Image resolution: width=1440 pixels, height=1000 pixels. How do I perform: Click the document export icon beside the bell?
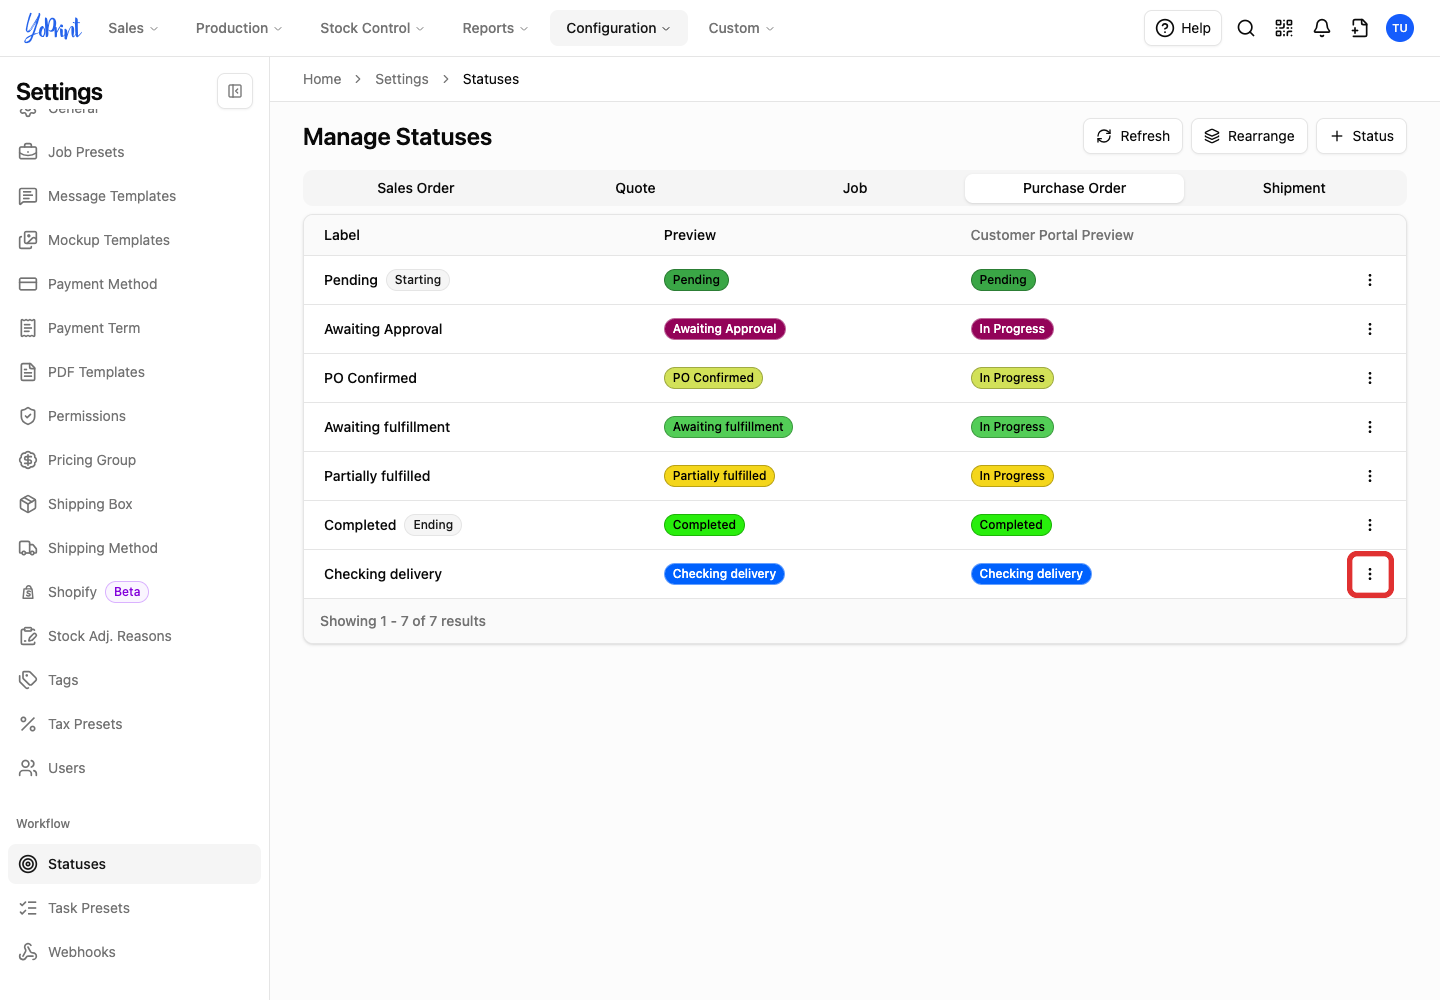click(1360, 28)
